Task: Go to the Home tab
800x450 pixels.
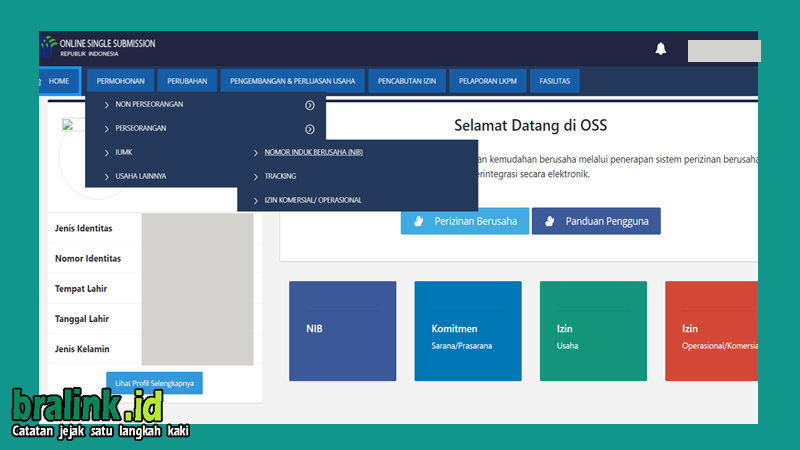Action: (x=59, y=81)
